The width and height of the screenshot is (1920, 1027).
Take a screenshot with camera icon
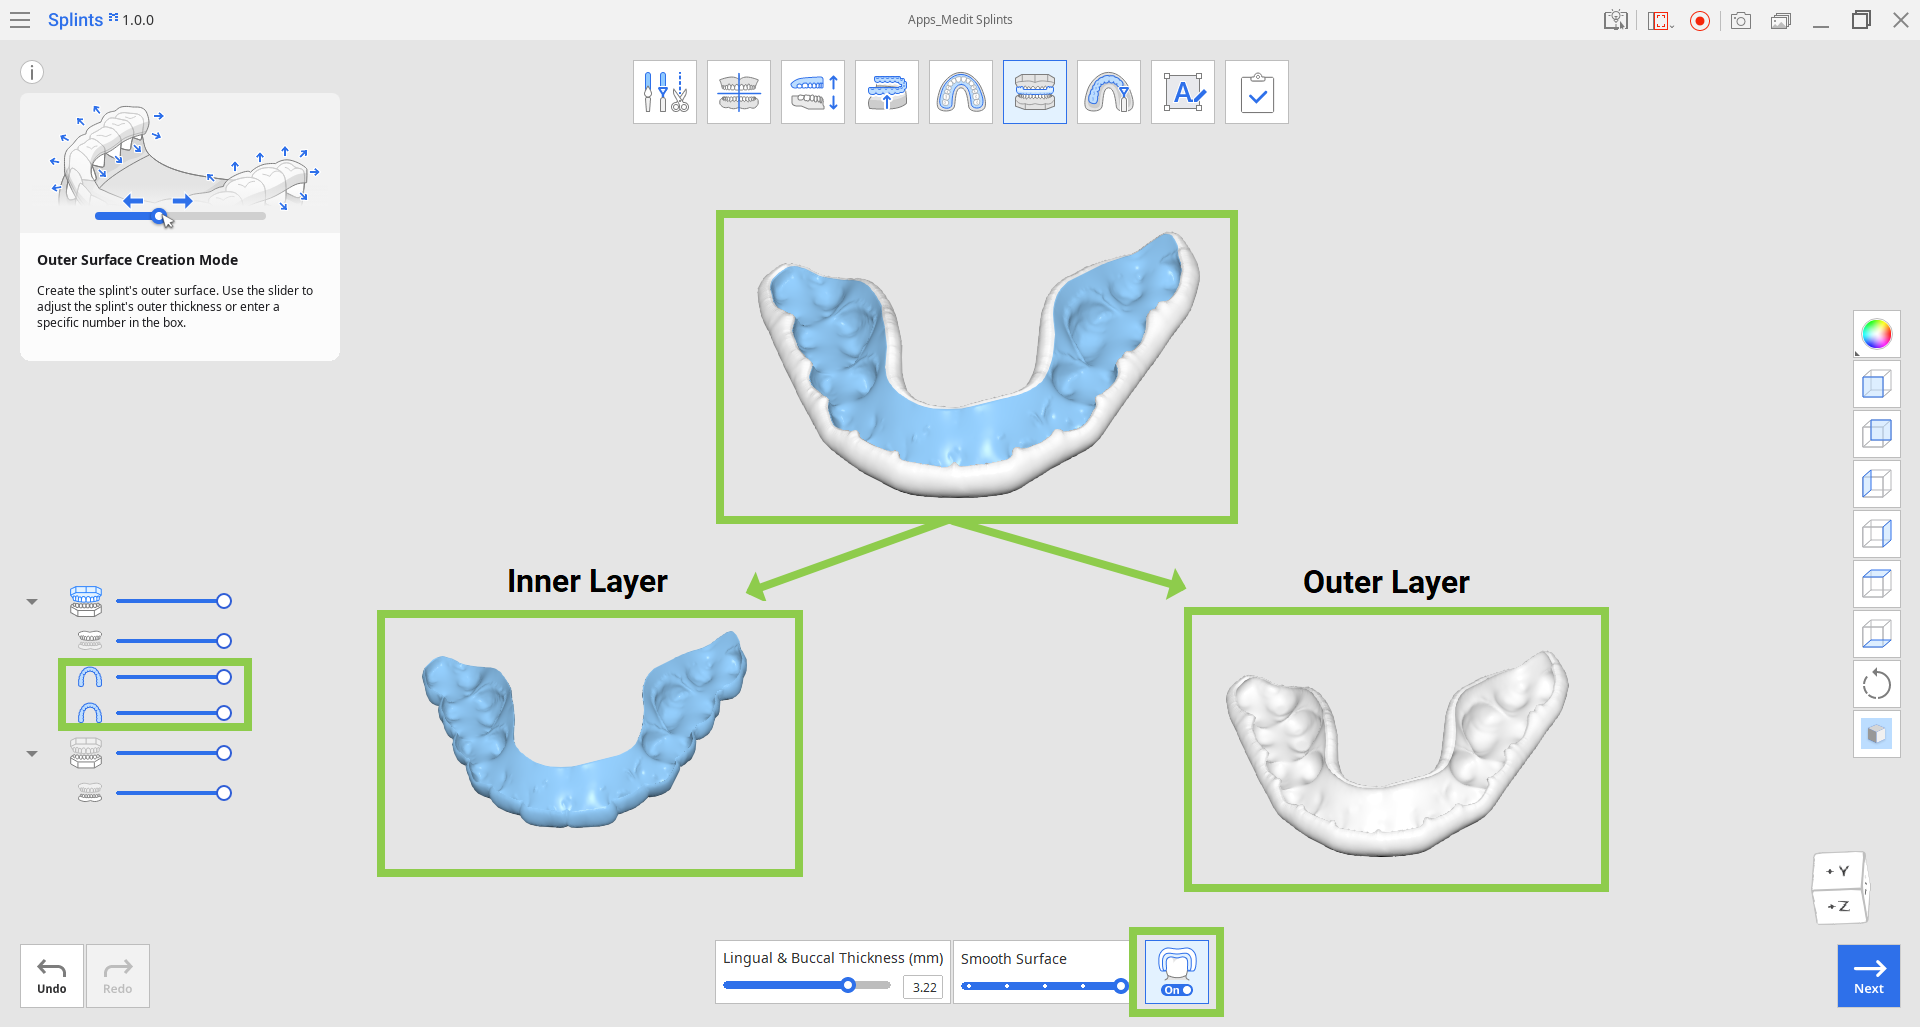1741,20
